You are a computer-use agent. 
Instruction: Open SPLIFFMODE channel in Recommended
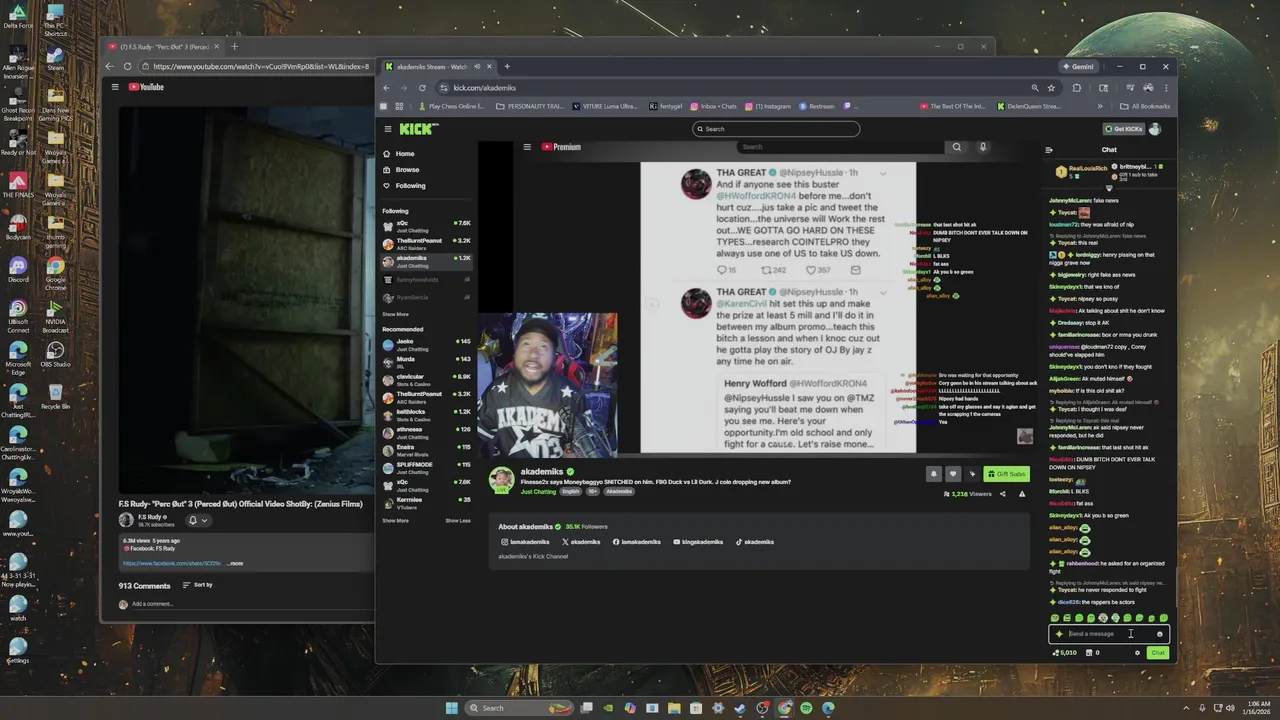tap(426, 467)
